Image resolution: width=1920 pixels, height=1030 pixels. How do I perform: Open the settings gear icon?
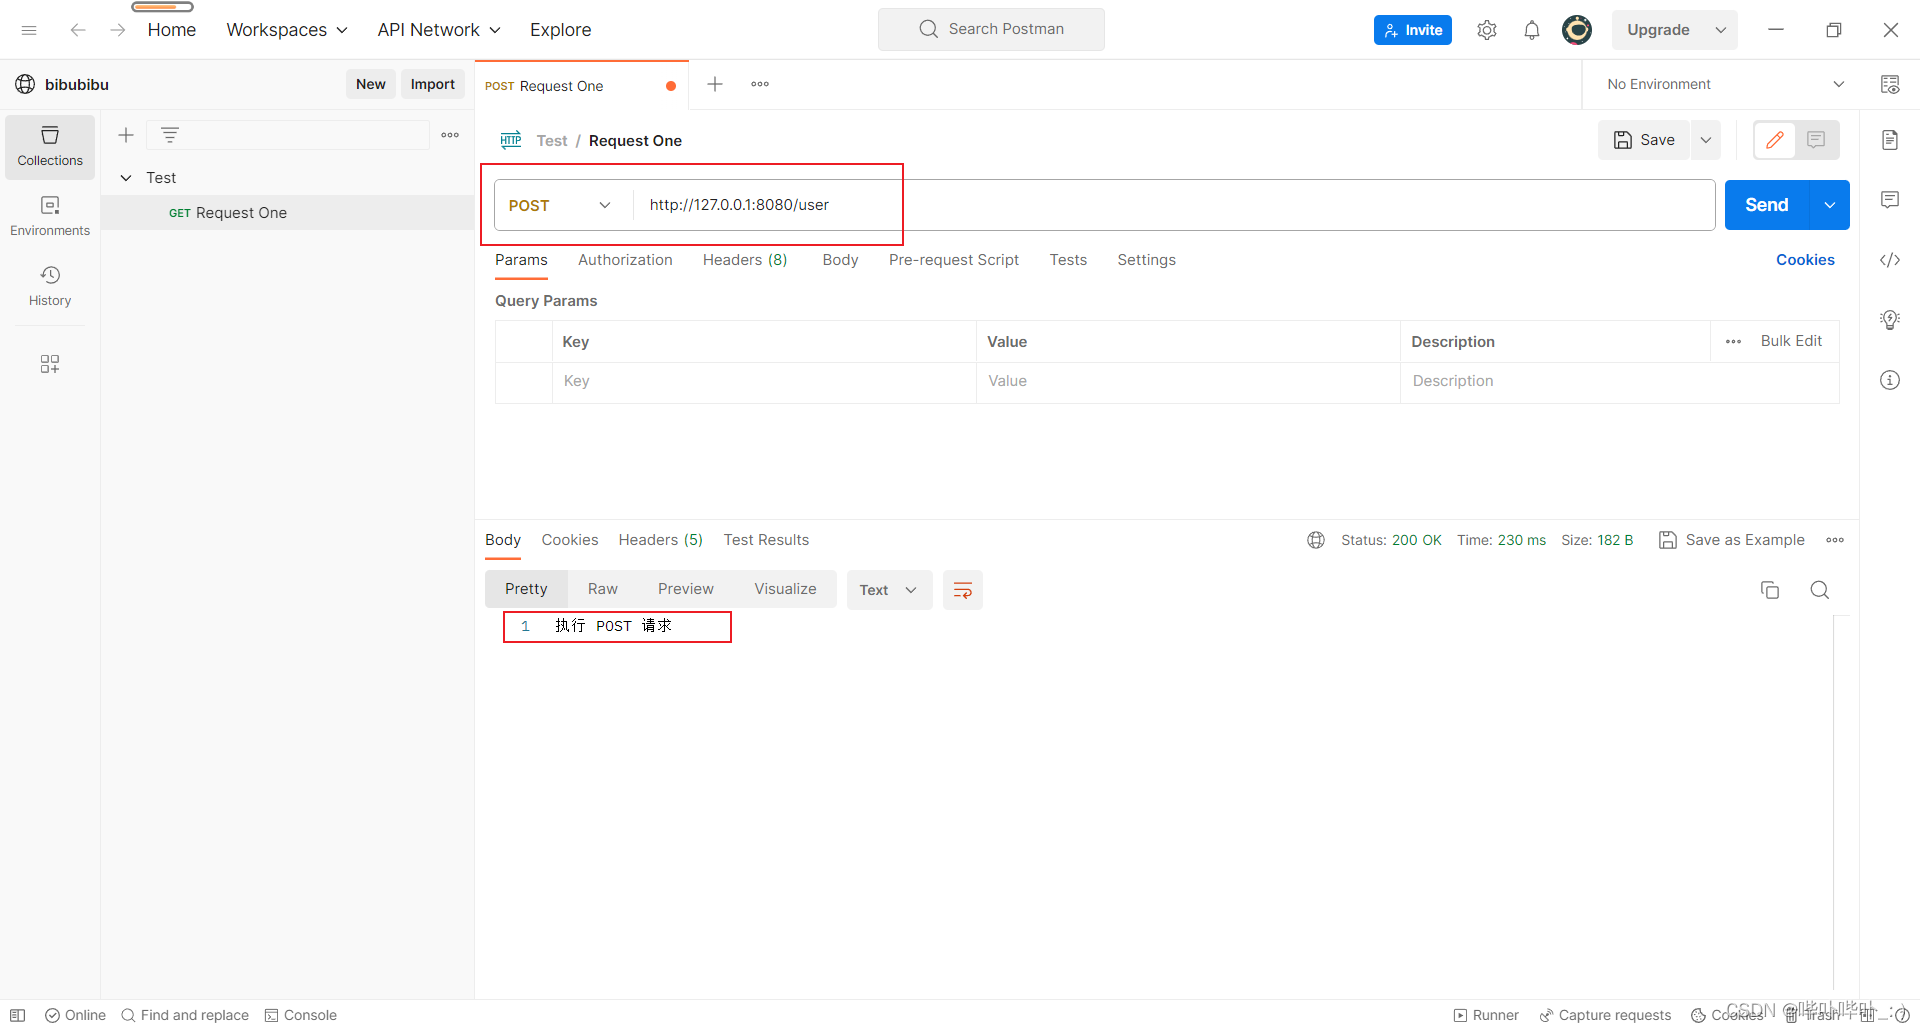1487,30
